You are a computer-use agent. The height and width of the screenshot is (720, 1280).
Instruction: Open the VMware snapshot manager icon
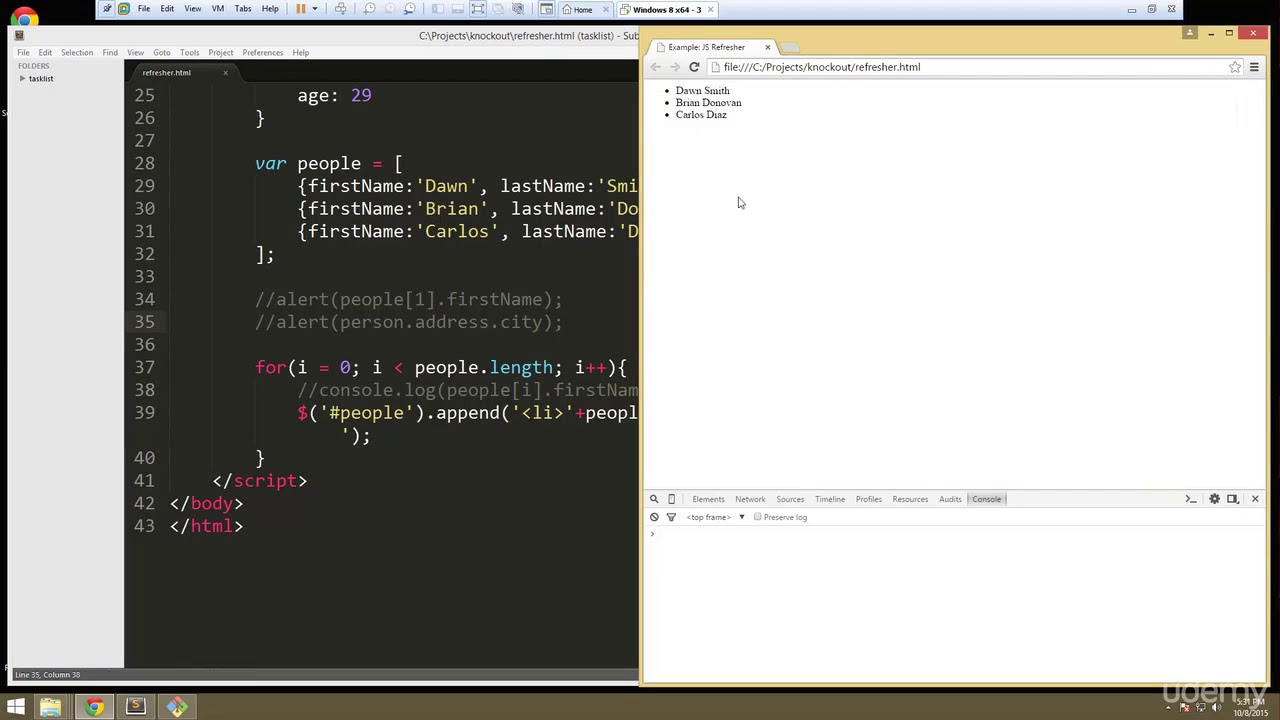pyautogui.click(x=409, y=9)
